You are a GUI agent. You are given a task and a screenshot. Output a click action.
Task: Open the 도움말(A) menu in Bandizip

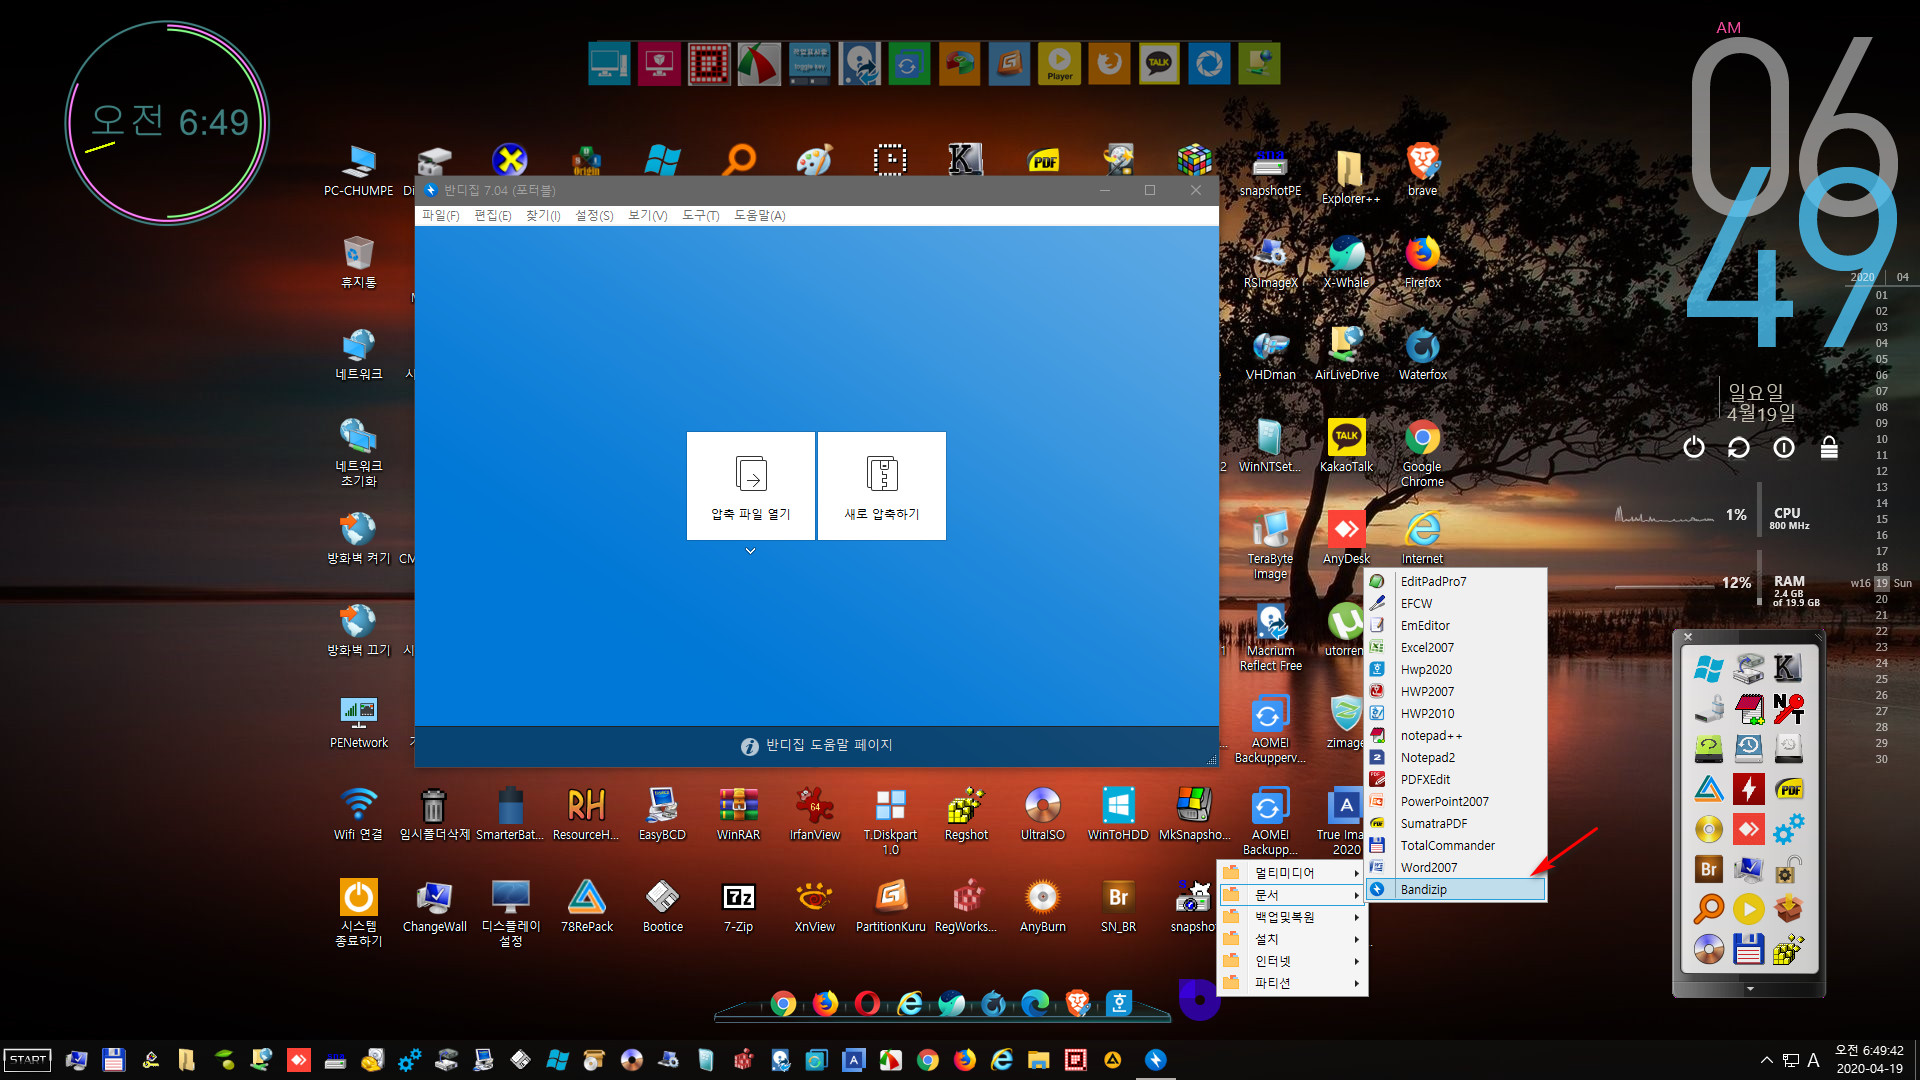(760, 216)
